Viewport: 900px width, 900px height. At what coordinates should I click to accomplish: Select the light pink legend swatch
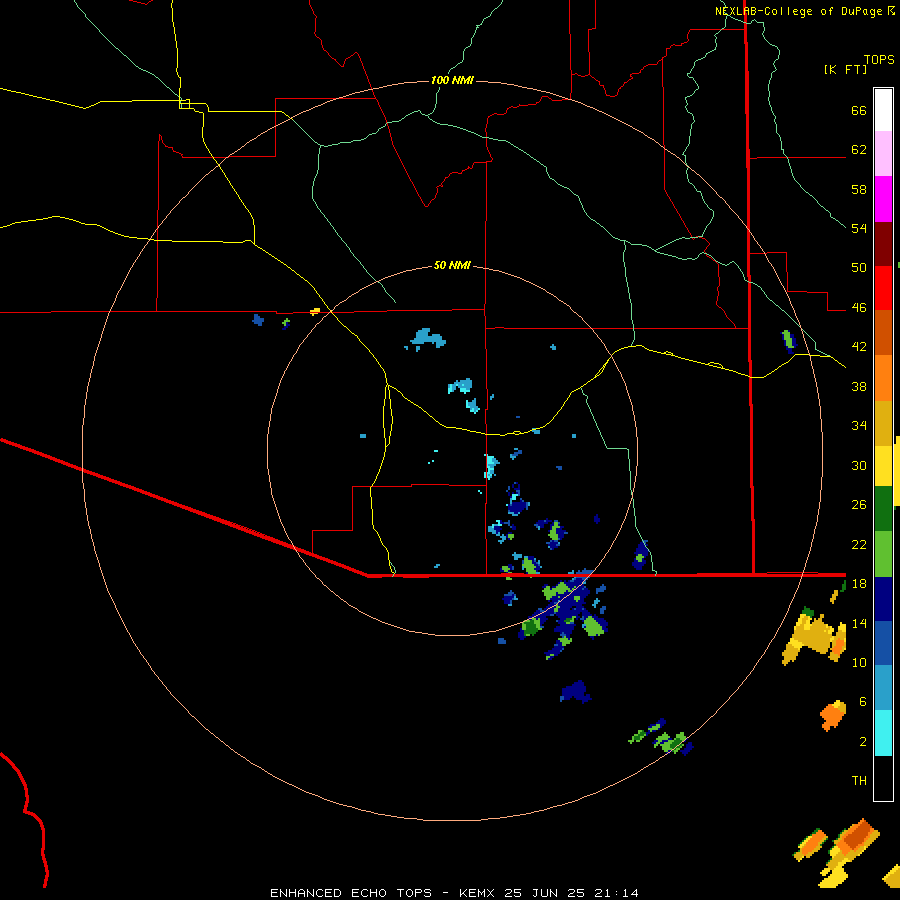tap(883, 154)
